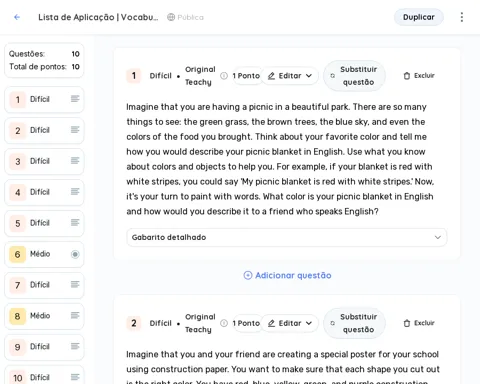Select question 5 Difícil in the sidebar

[x=44, y=223]
